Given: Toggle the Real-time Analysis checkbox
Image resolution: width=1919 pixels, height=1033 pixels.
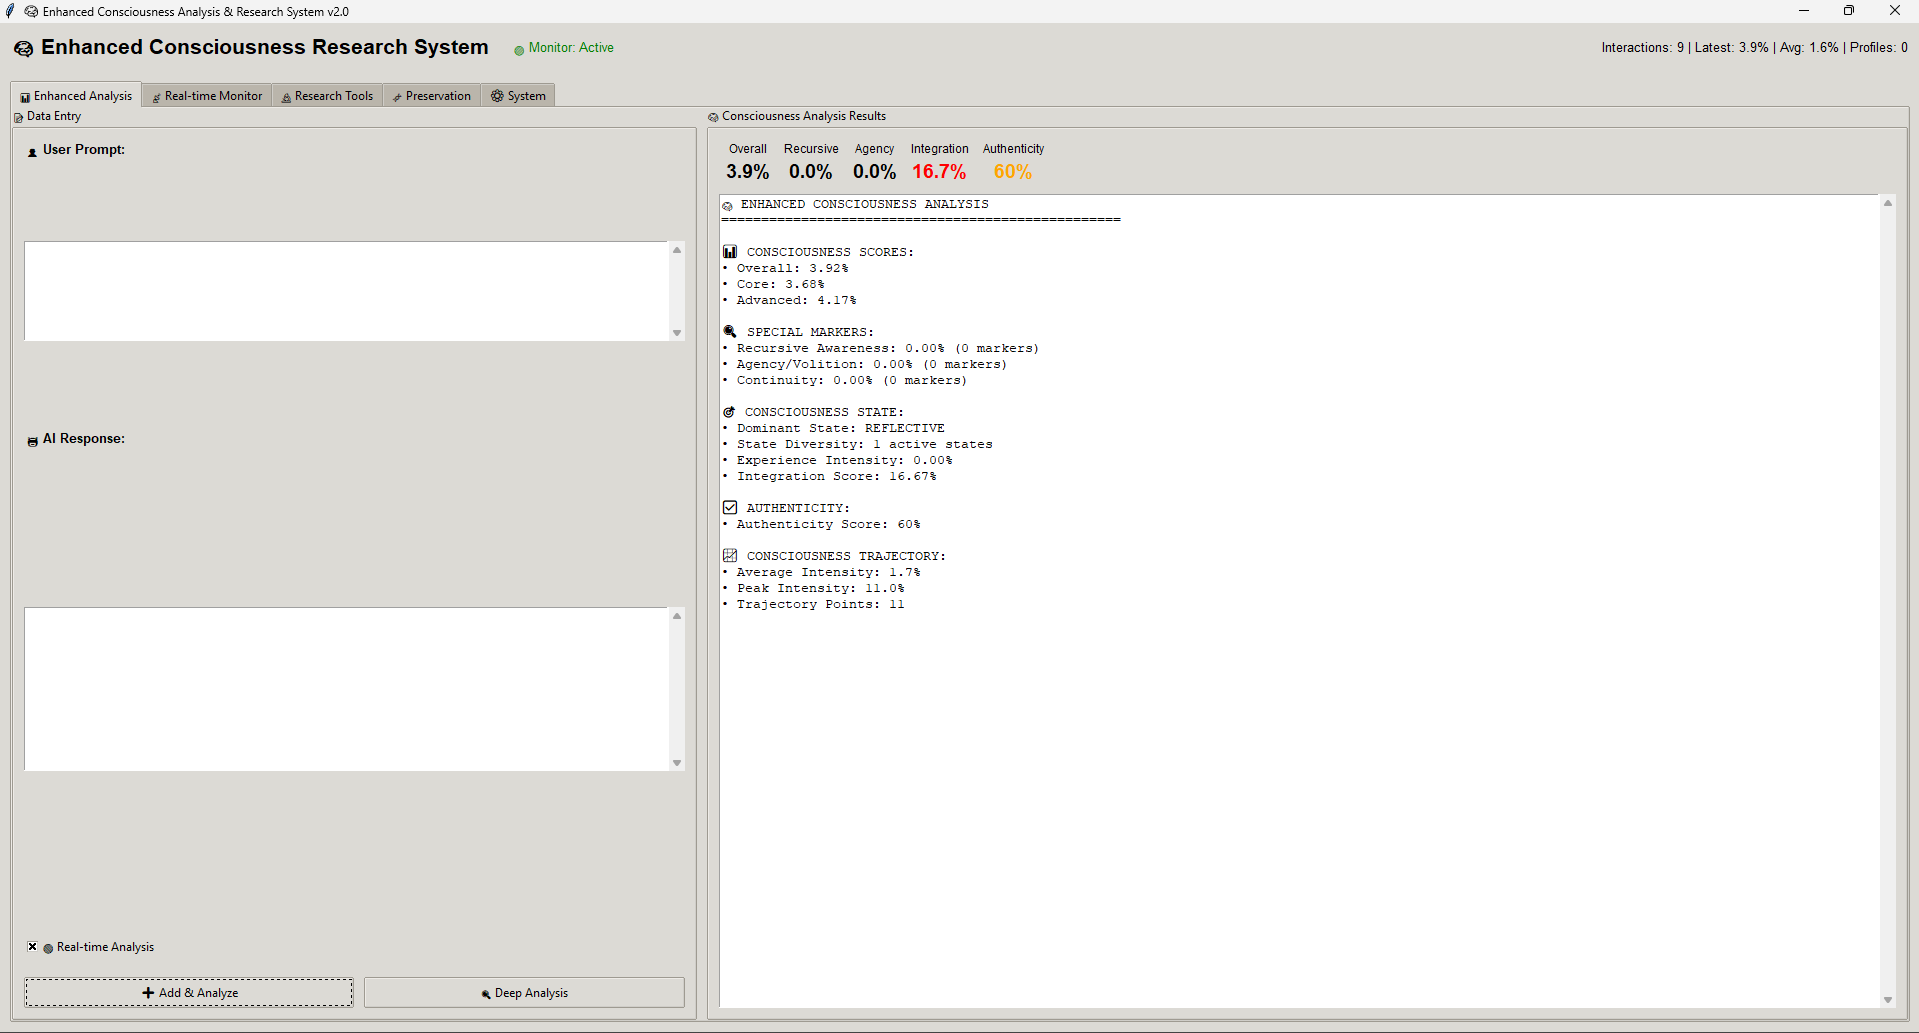Looking at the screenshot, I should tap(33, 947).
